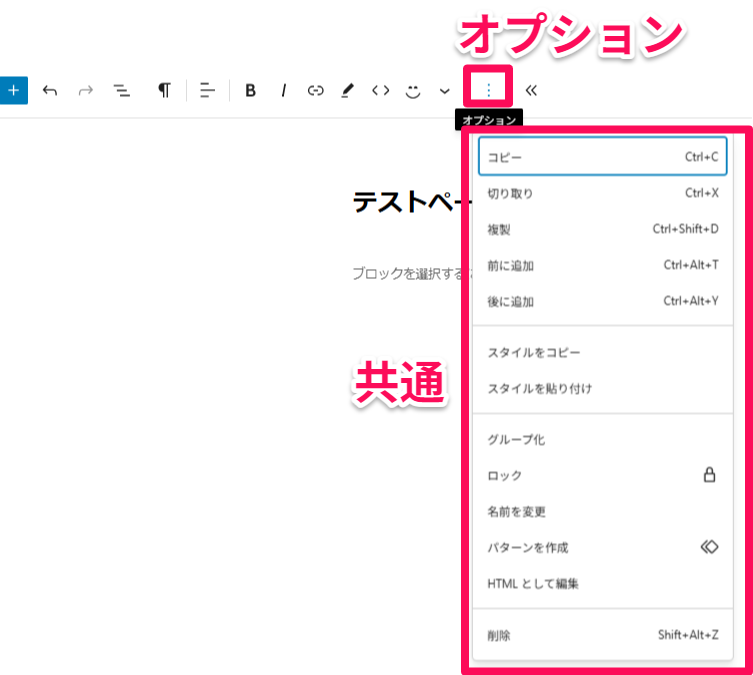Click the undo arrow icon
This screenshot has height=675, width=753.
50,90
